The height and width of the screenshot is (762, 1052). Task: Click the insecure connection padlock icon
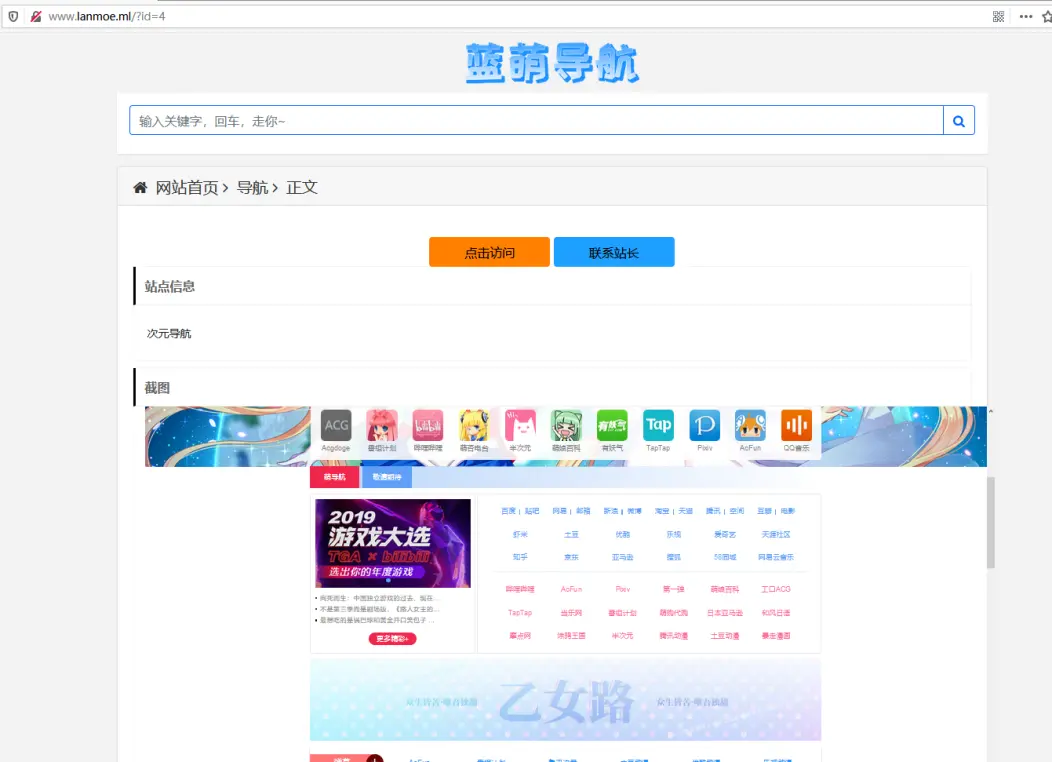(35, 16)
